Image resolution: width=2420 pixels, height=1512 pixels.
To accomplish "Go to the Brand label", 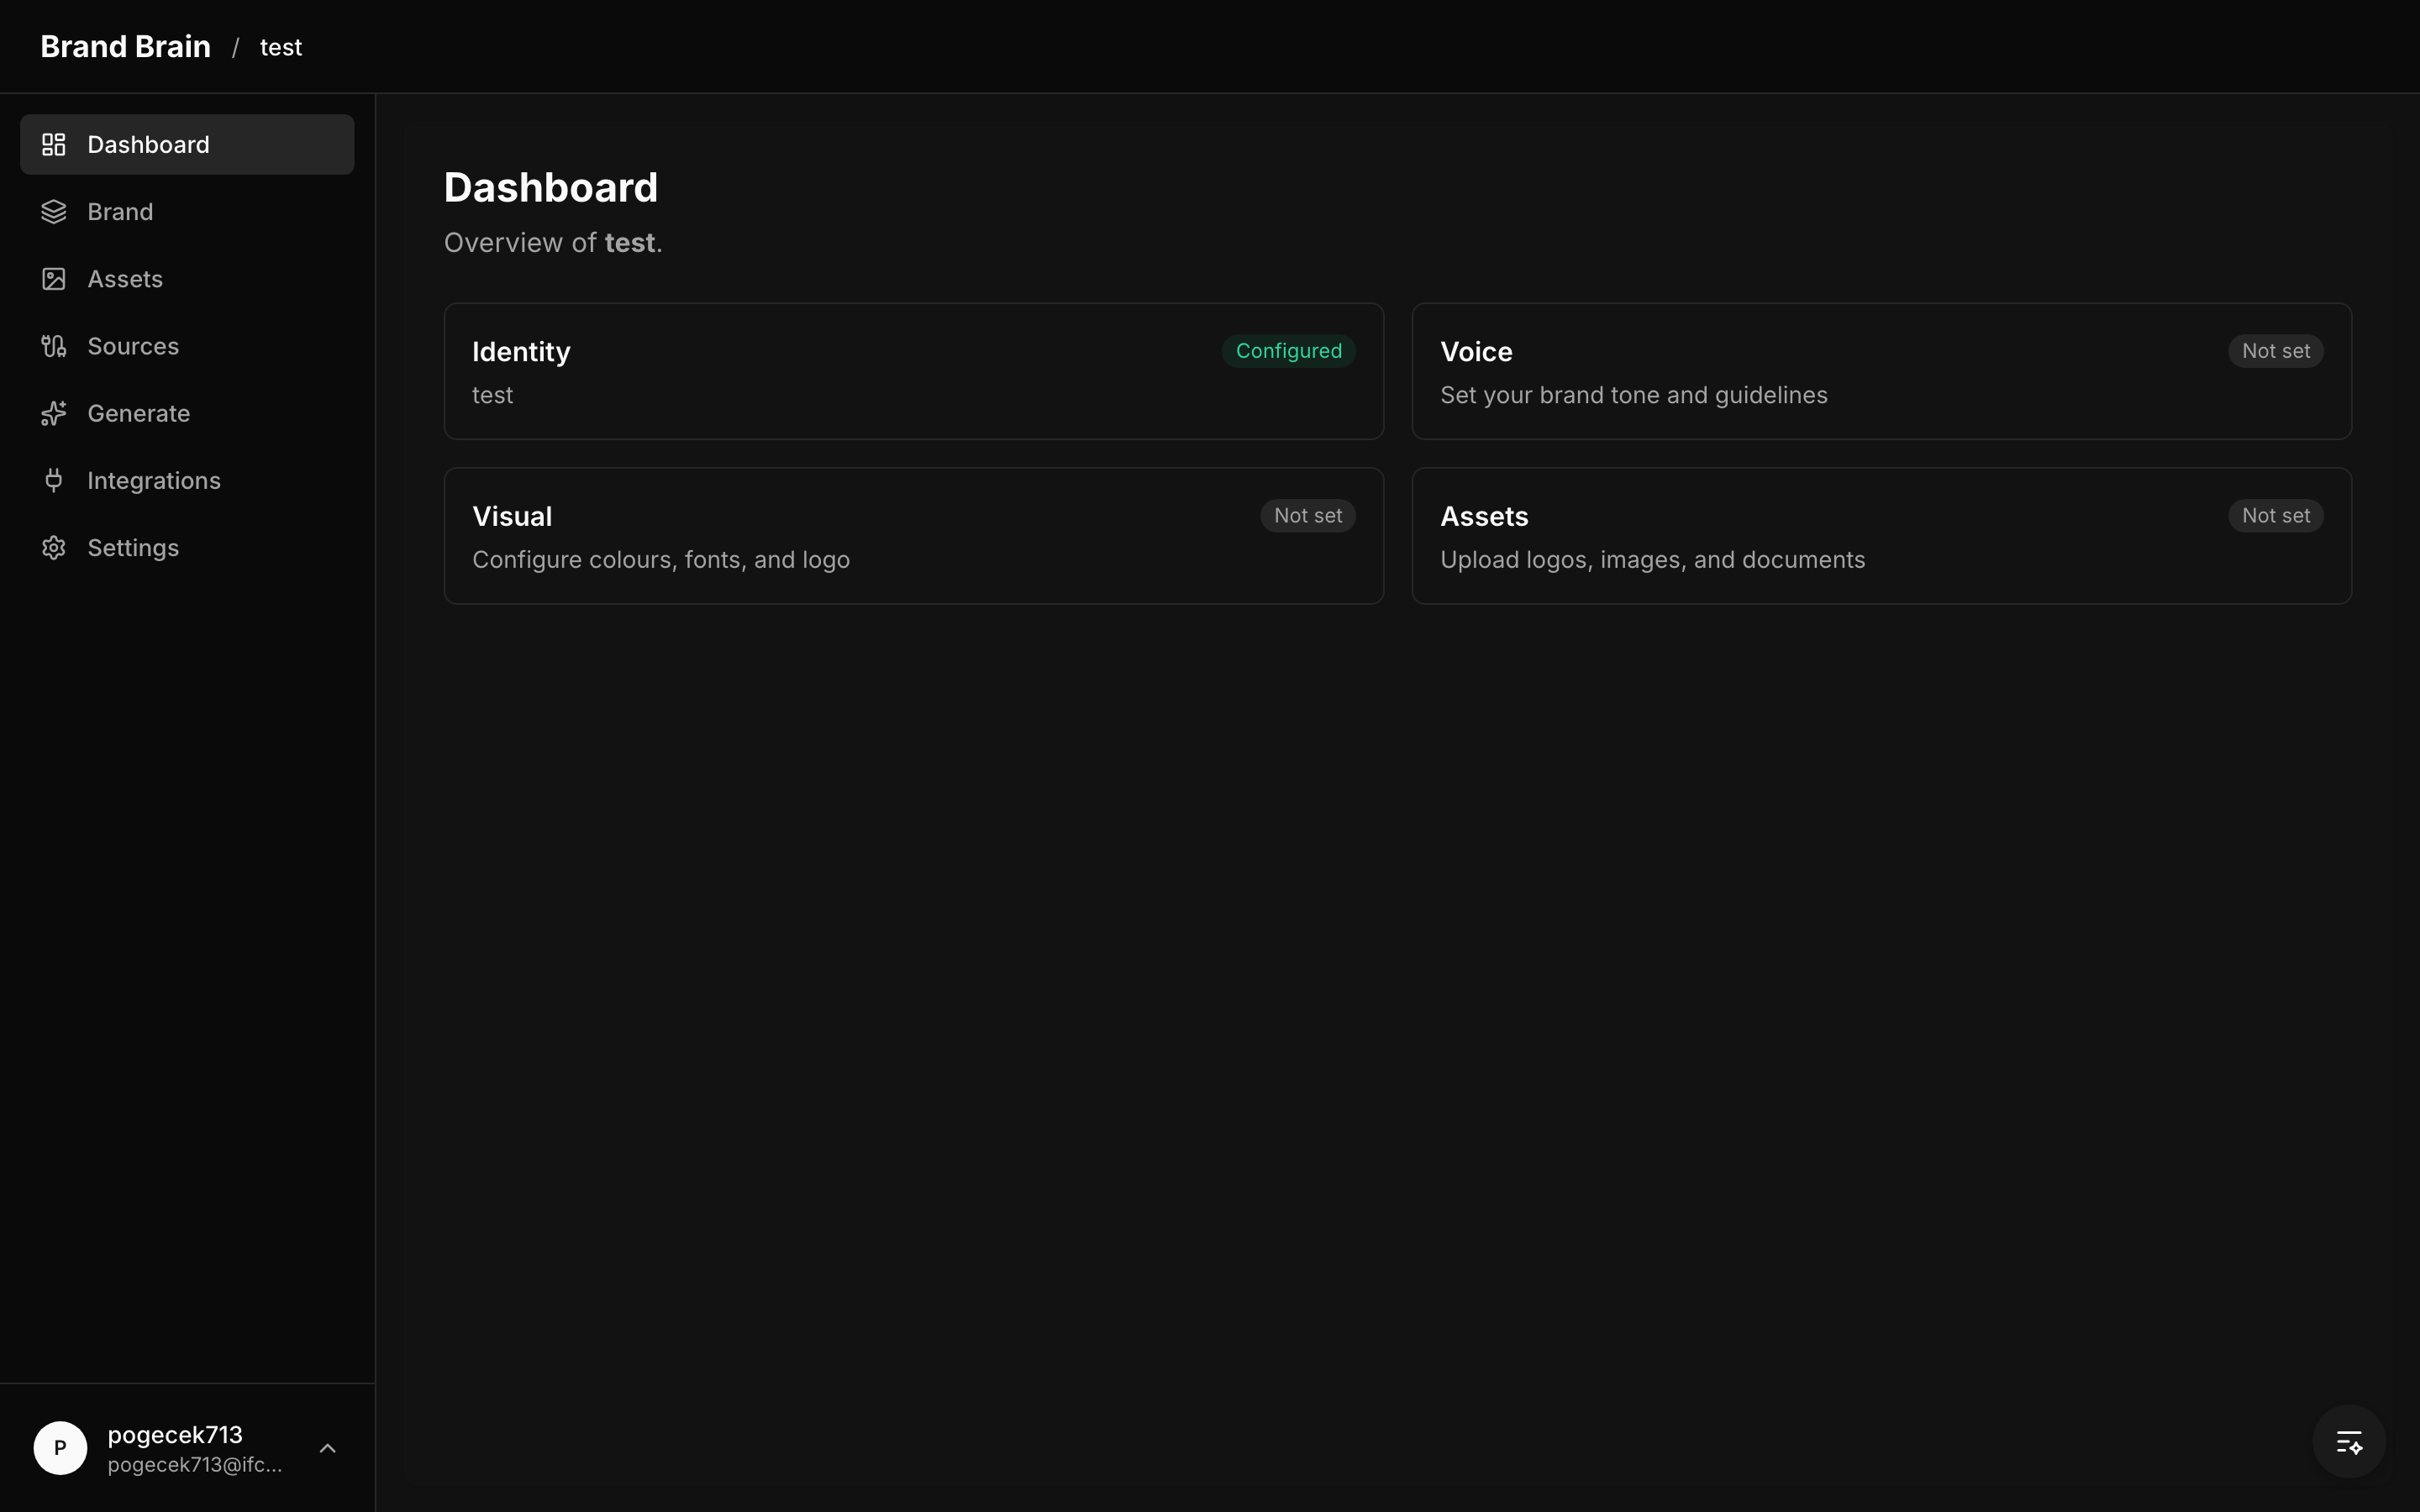I will point(120,211).
